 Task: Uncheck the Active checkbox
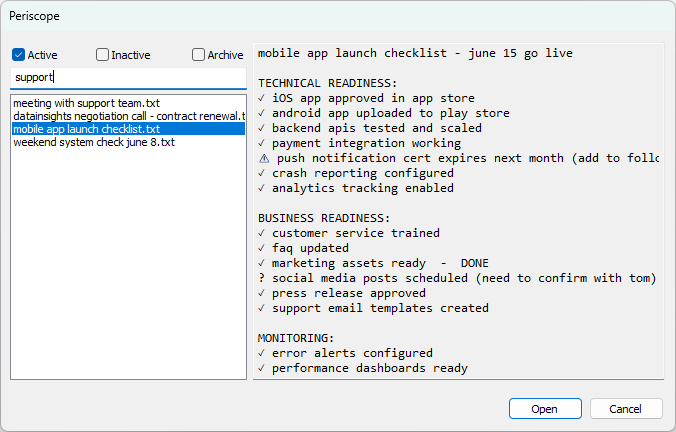(x=19, y=55)
